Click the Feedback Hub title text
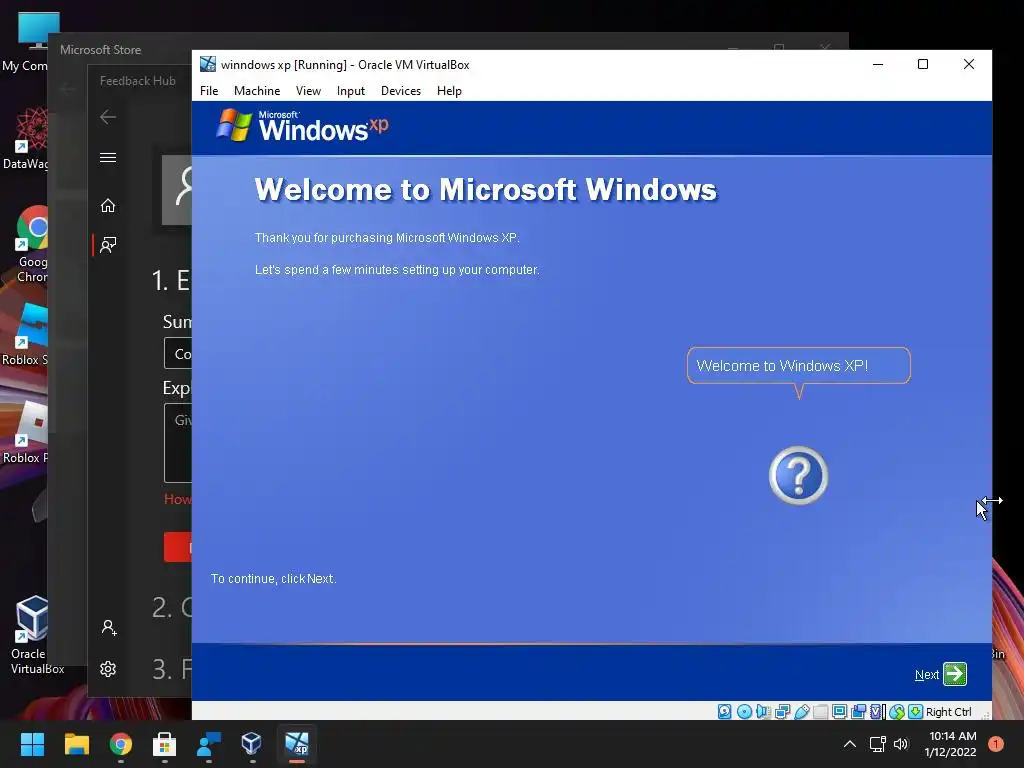1024x768 pixels. click(x=138, y=81)
